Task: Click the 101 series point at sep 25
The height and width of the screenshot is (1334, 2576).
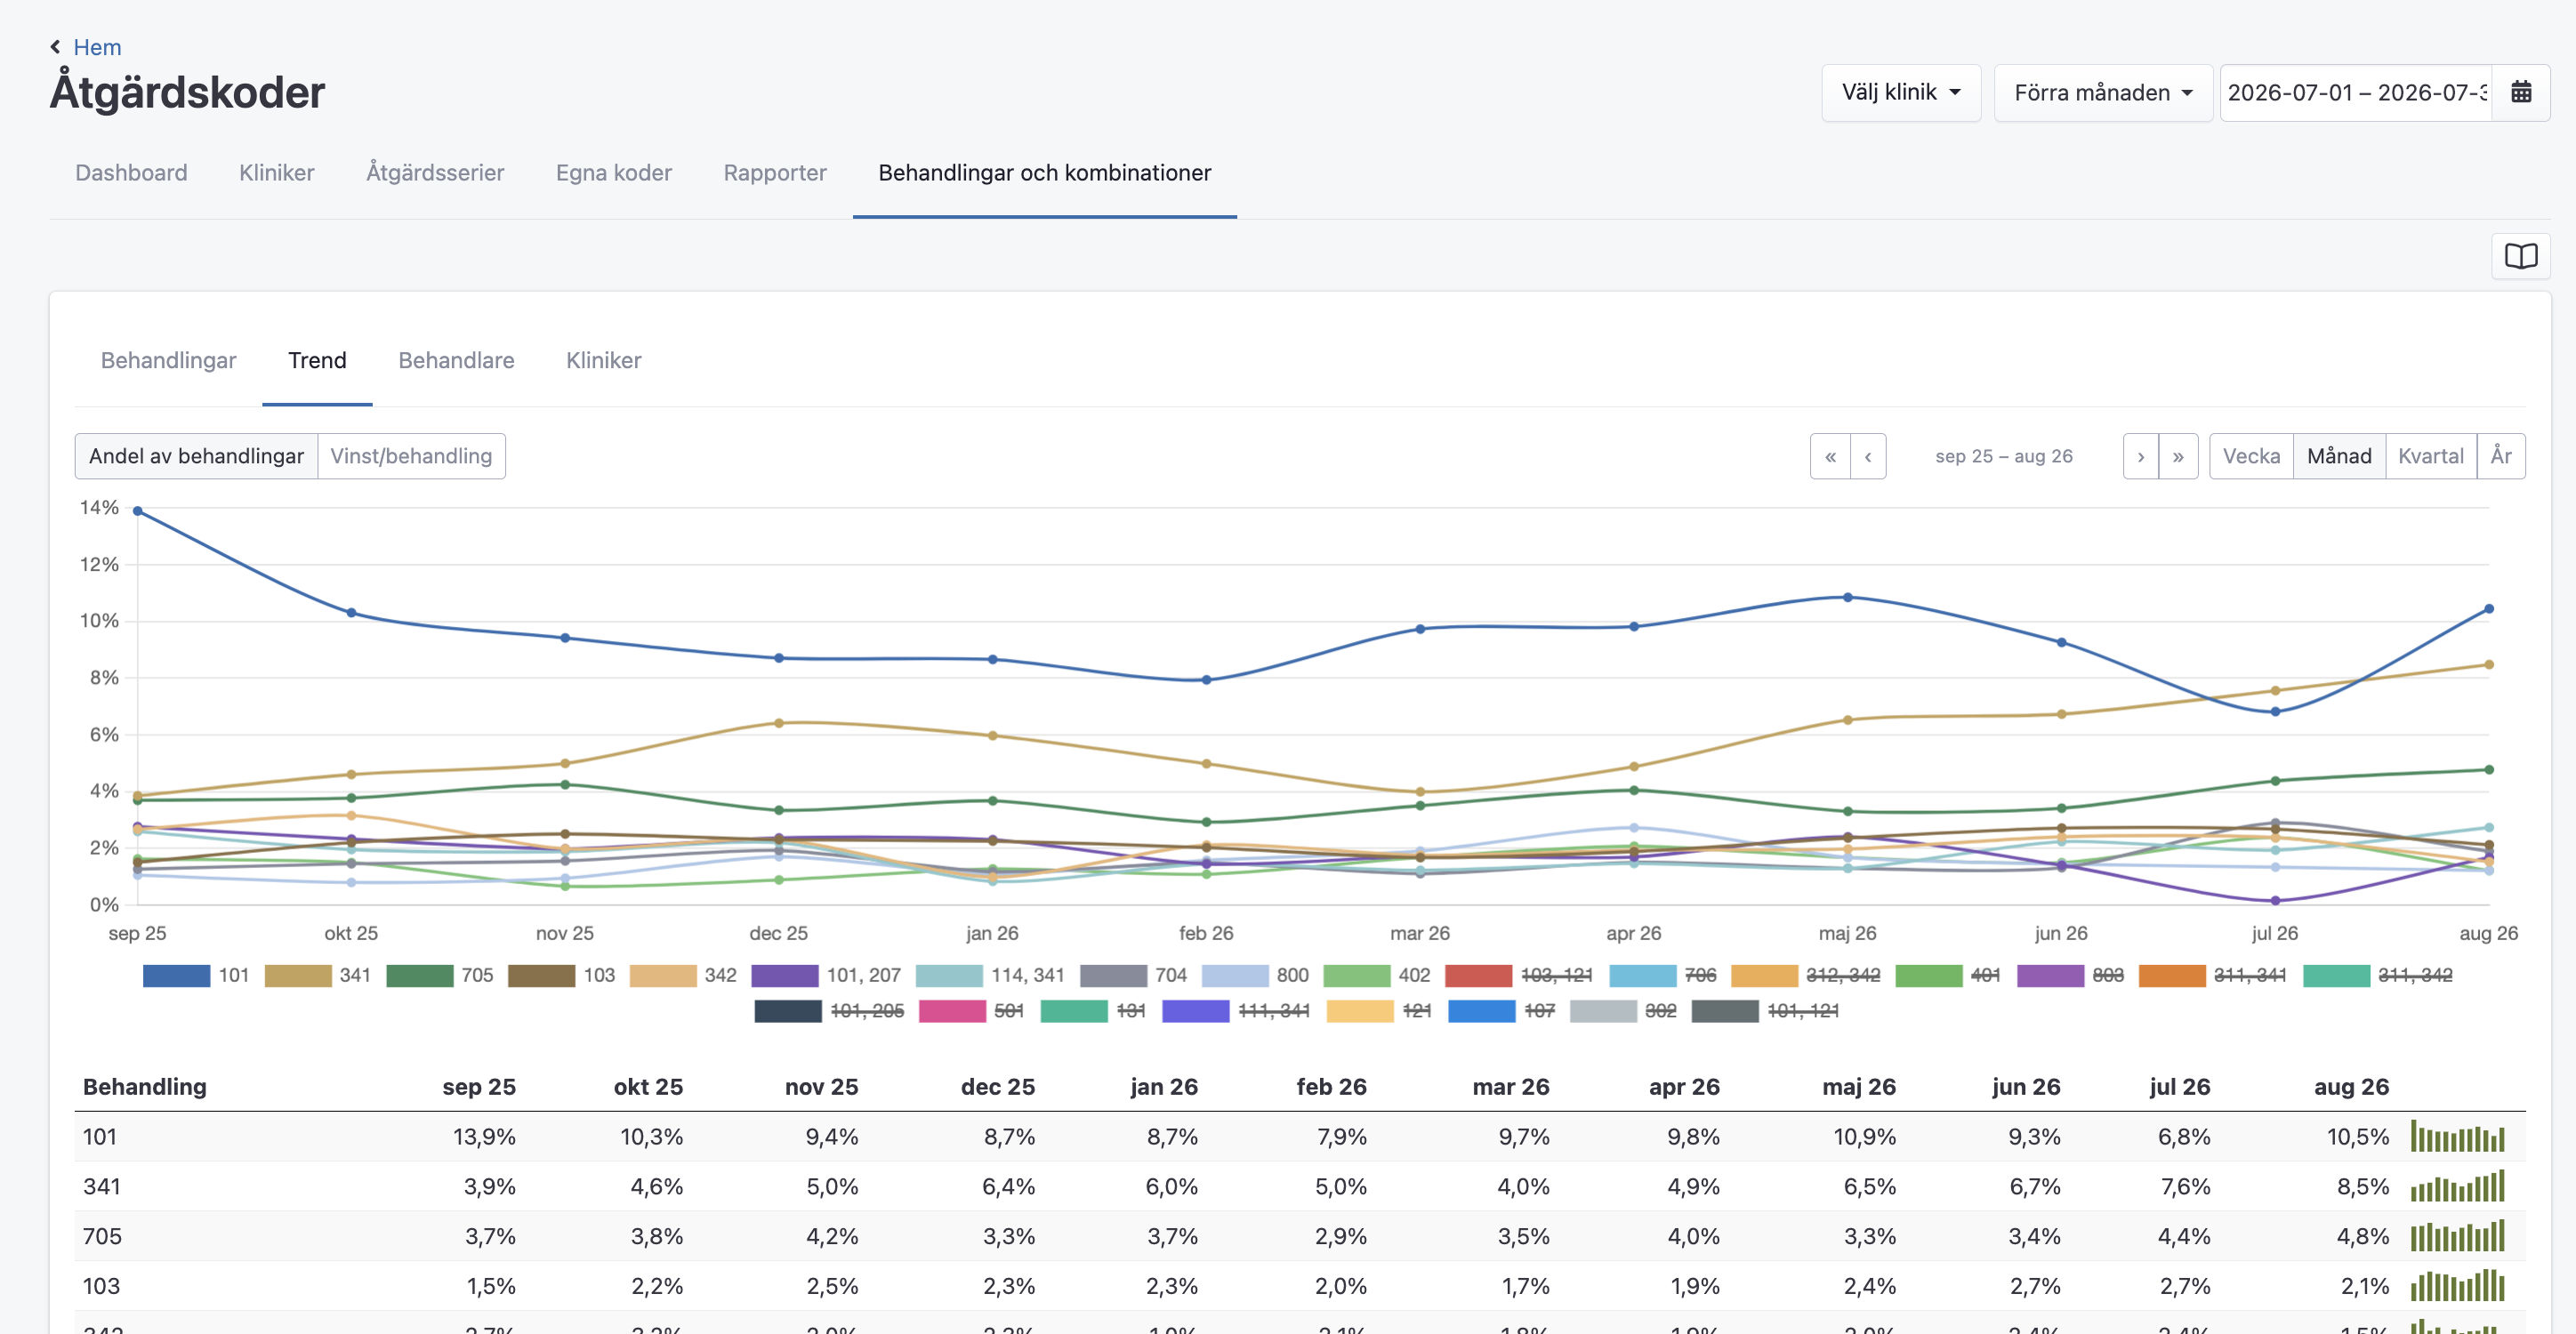Action: pyautogui.click(x=138, y=511)
